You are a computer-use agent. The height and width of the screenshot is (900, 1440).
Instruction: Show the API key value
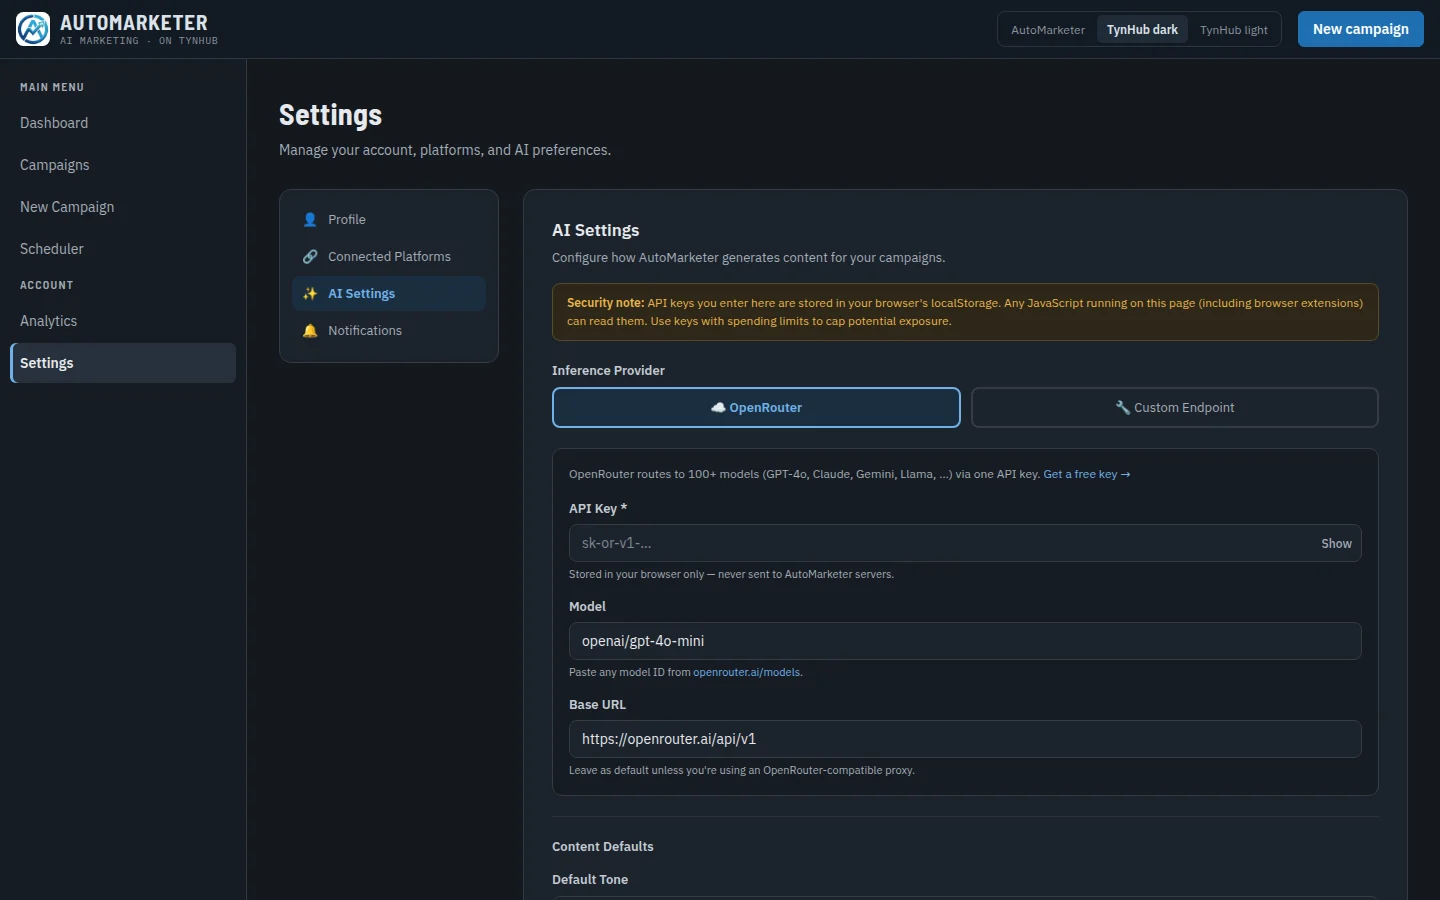(x=1336, y=544)
